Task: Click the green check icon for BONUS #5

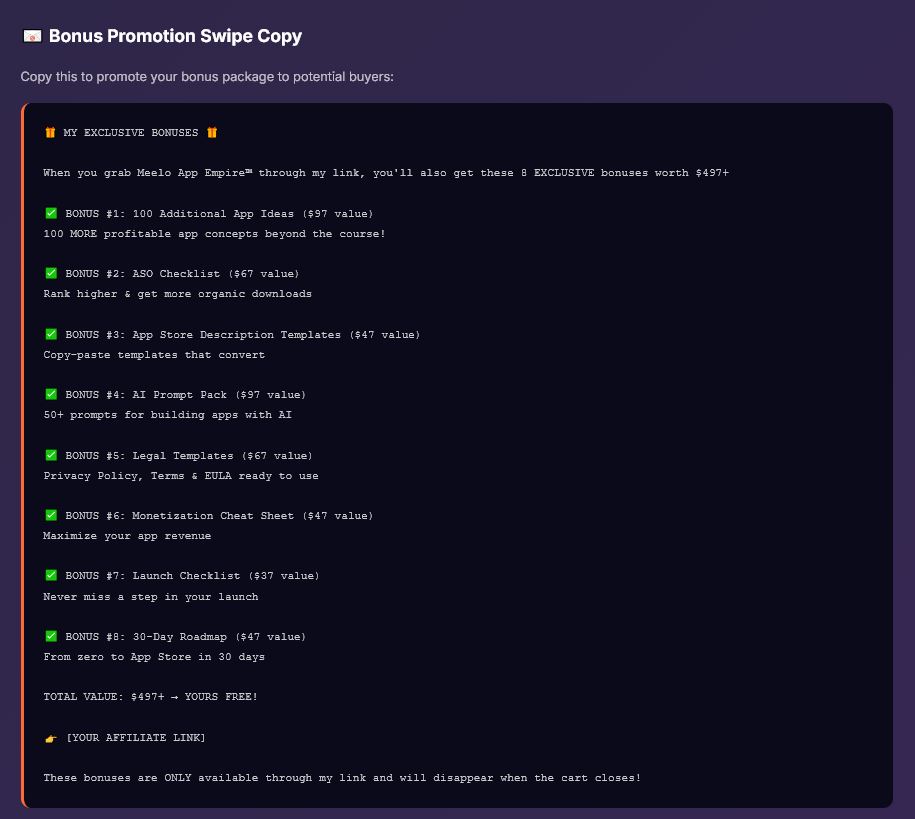Action: point(51,455)
